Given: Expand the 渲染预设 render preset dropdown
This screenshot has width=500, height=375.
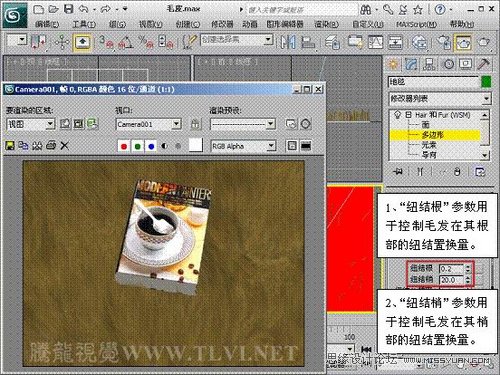Looking at the screenshot, I should (270, 124).
